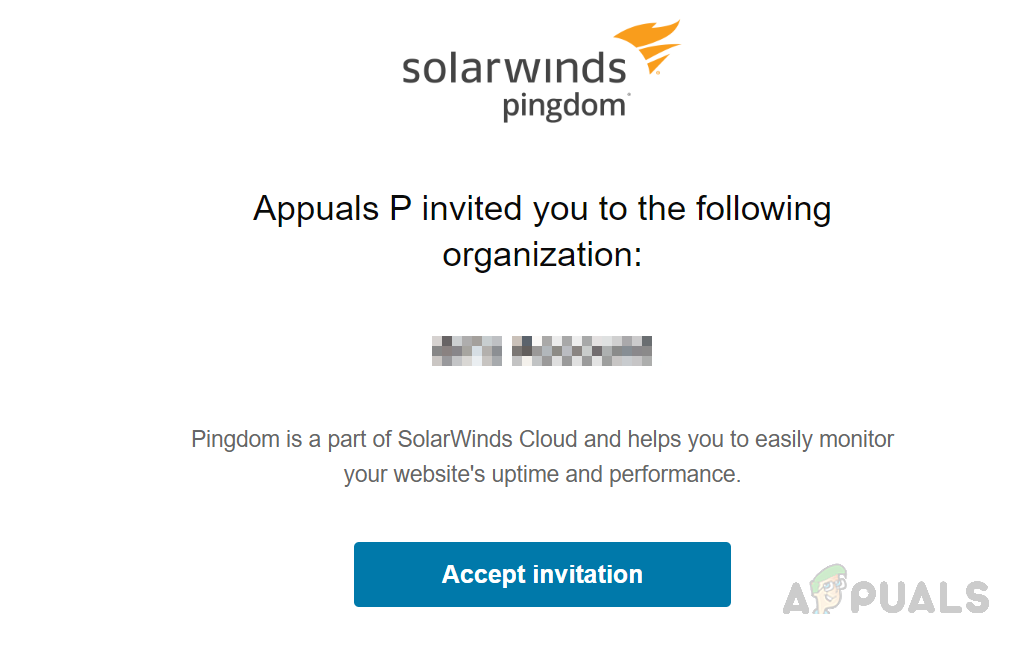Click the solarwinds wordmark in the logo
Viewport: 1030px width, 659px height.
[x=514, y=69]
